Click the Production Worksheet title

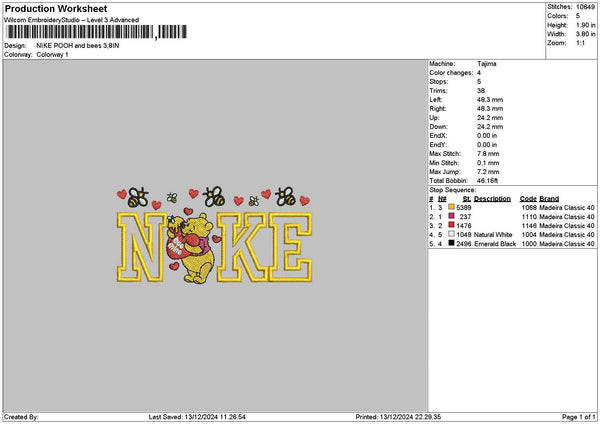tap(56, 8)
